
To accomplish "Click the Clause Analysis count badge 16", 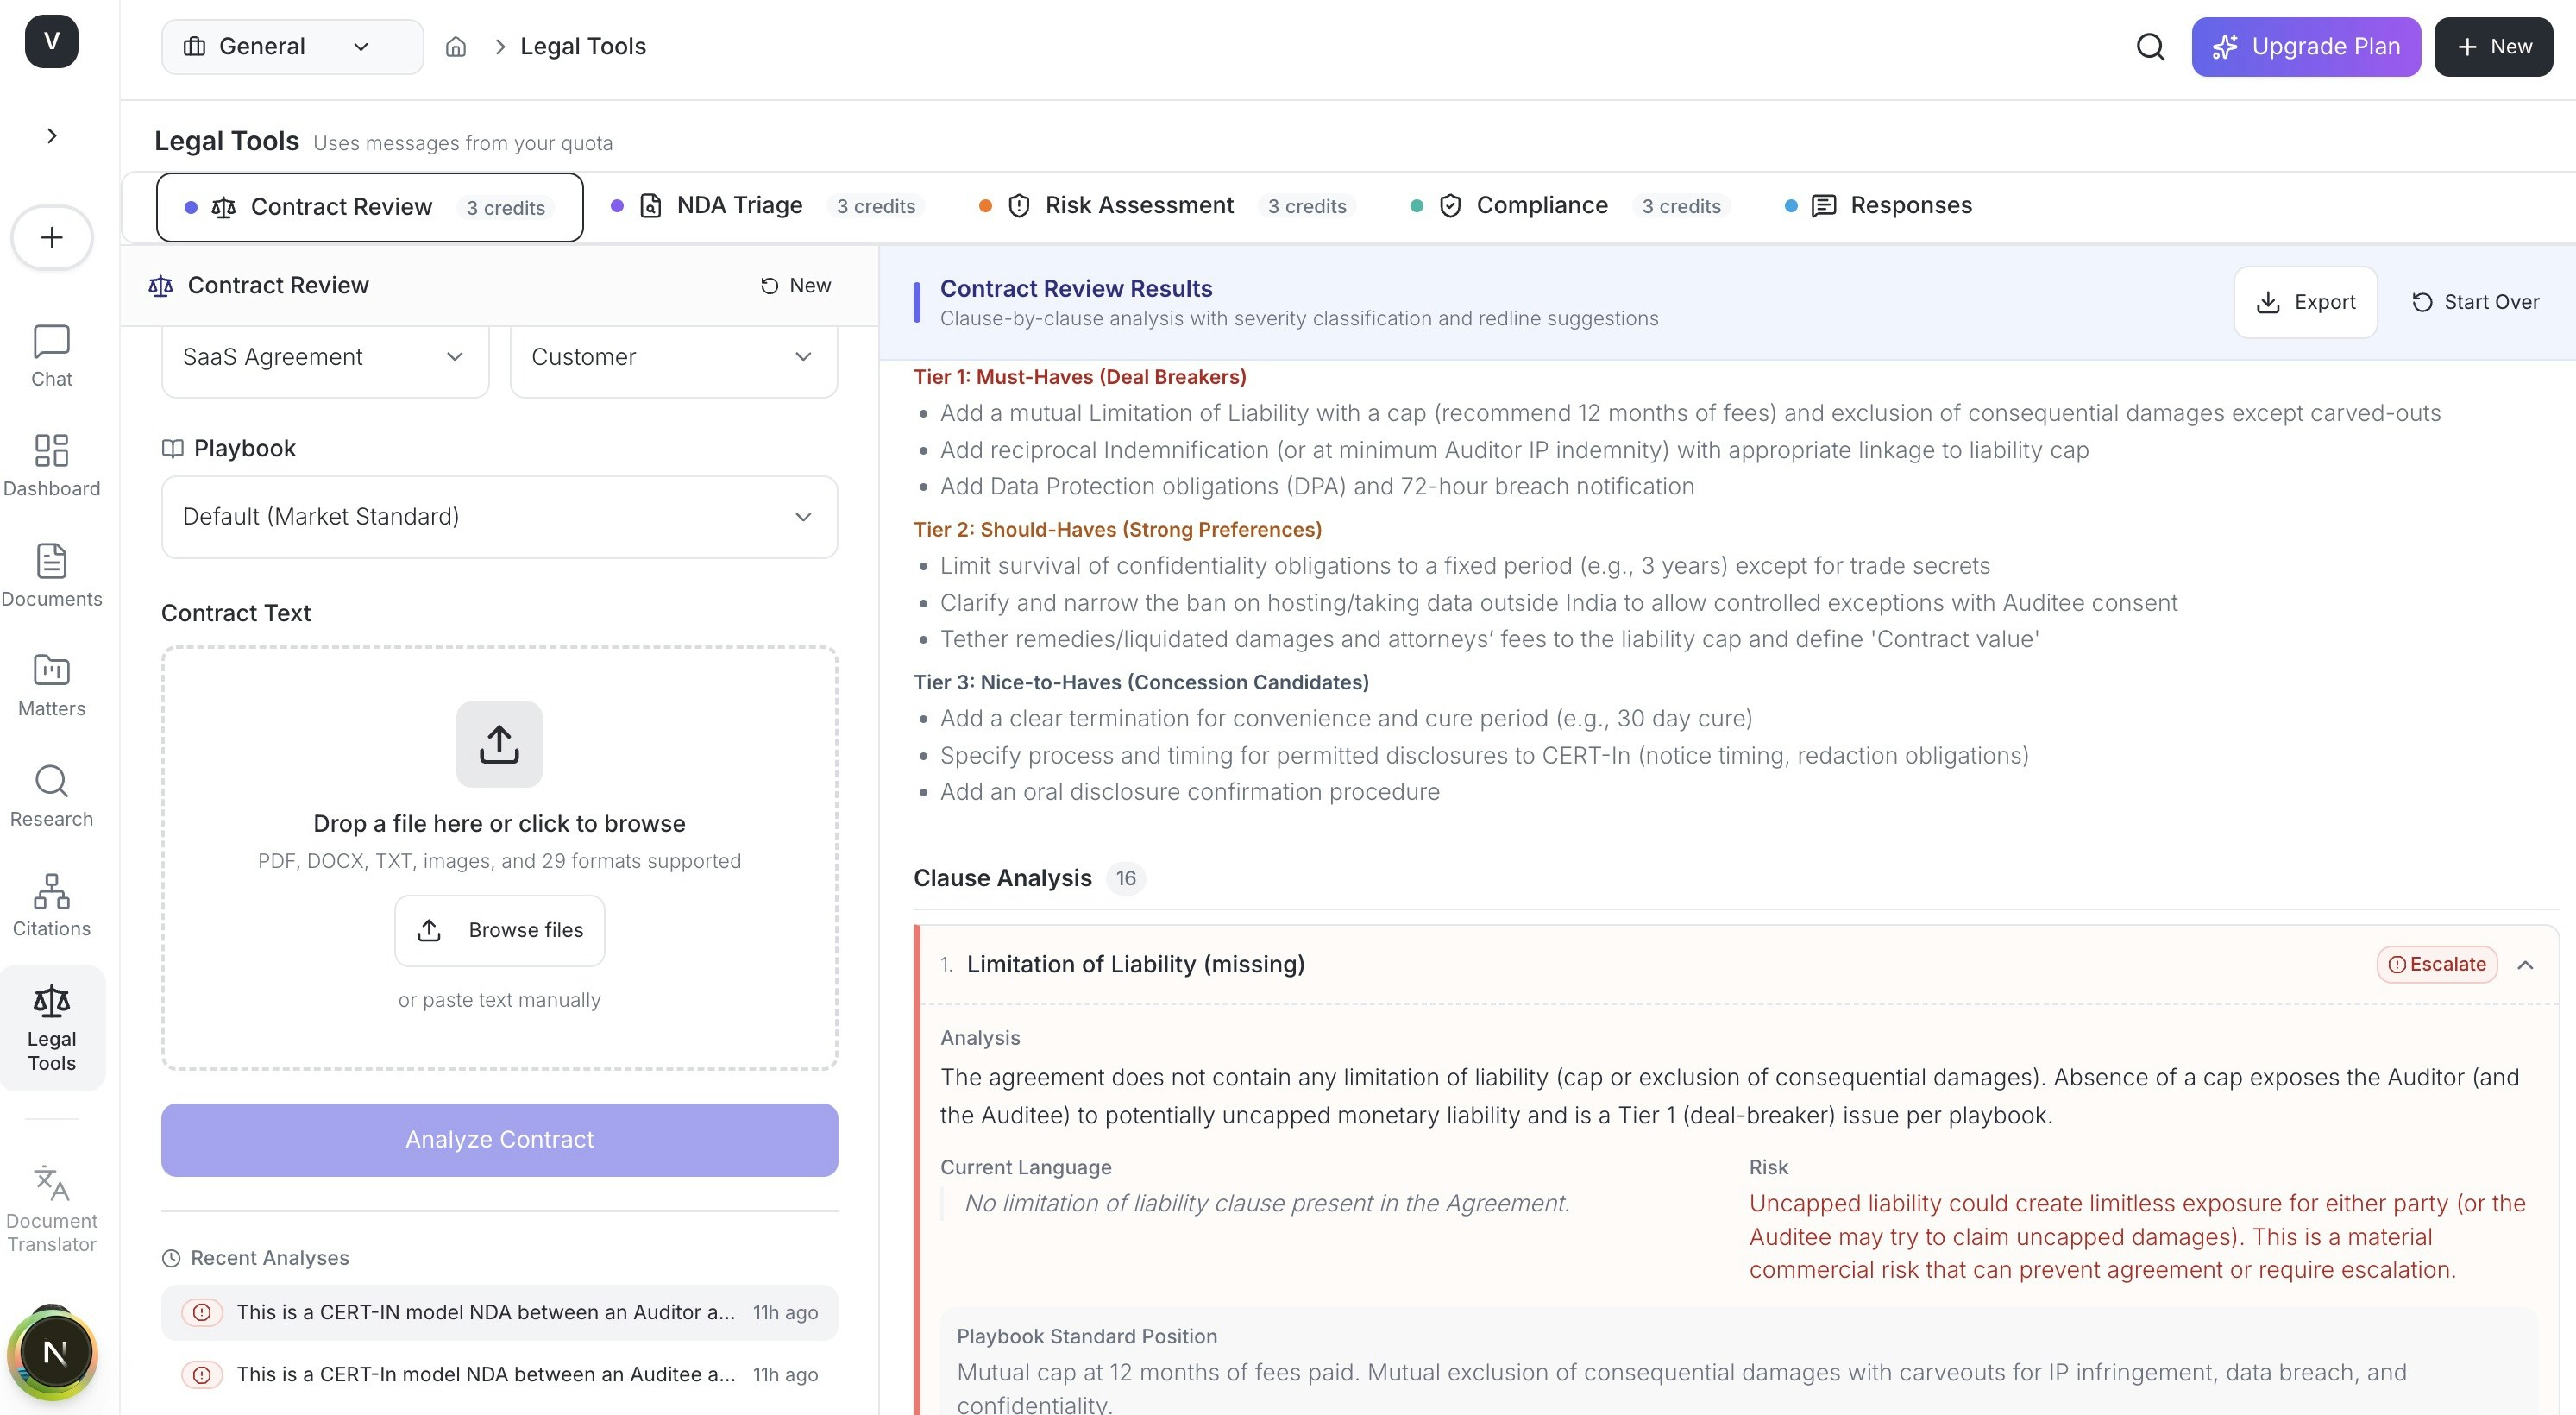I will click(1126, 879).
